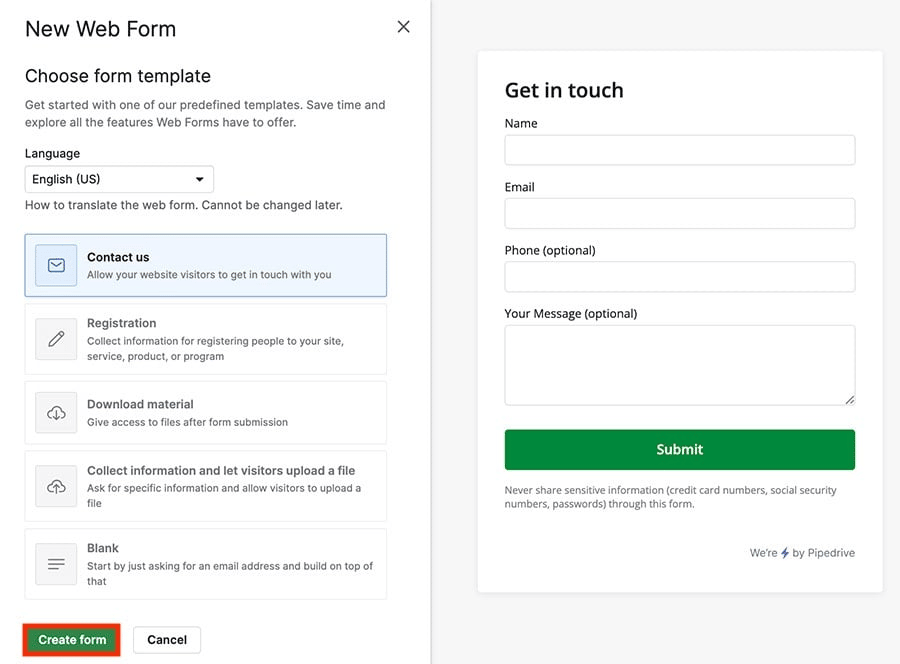The height and width of the screenshot is (664, 900).
Task: Choose the Download material template
Action: 205,412
